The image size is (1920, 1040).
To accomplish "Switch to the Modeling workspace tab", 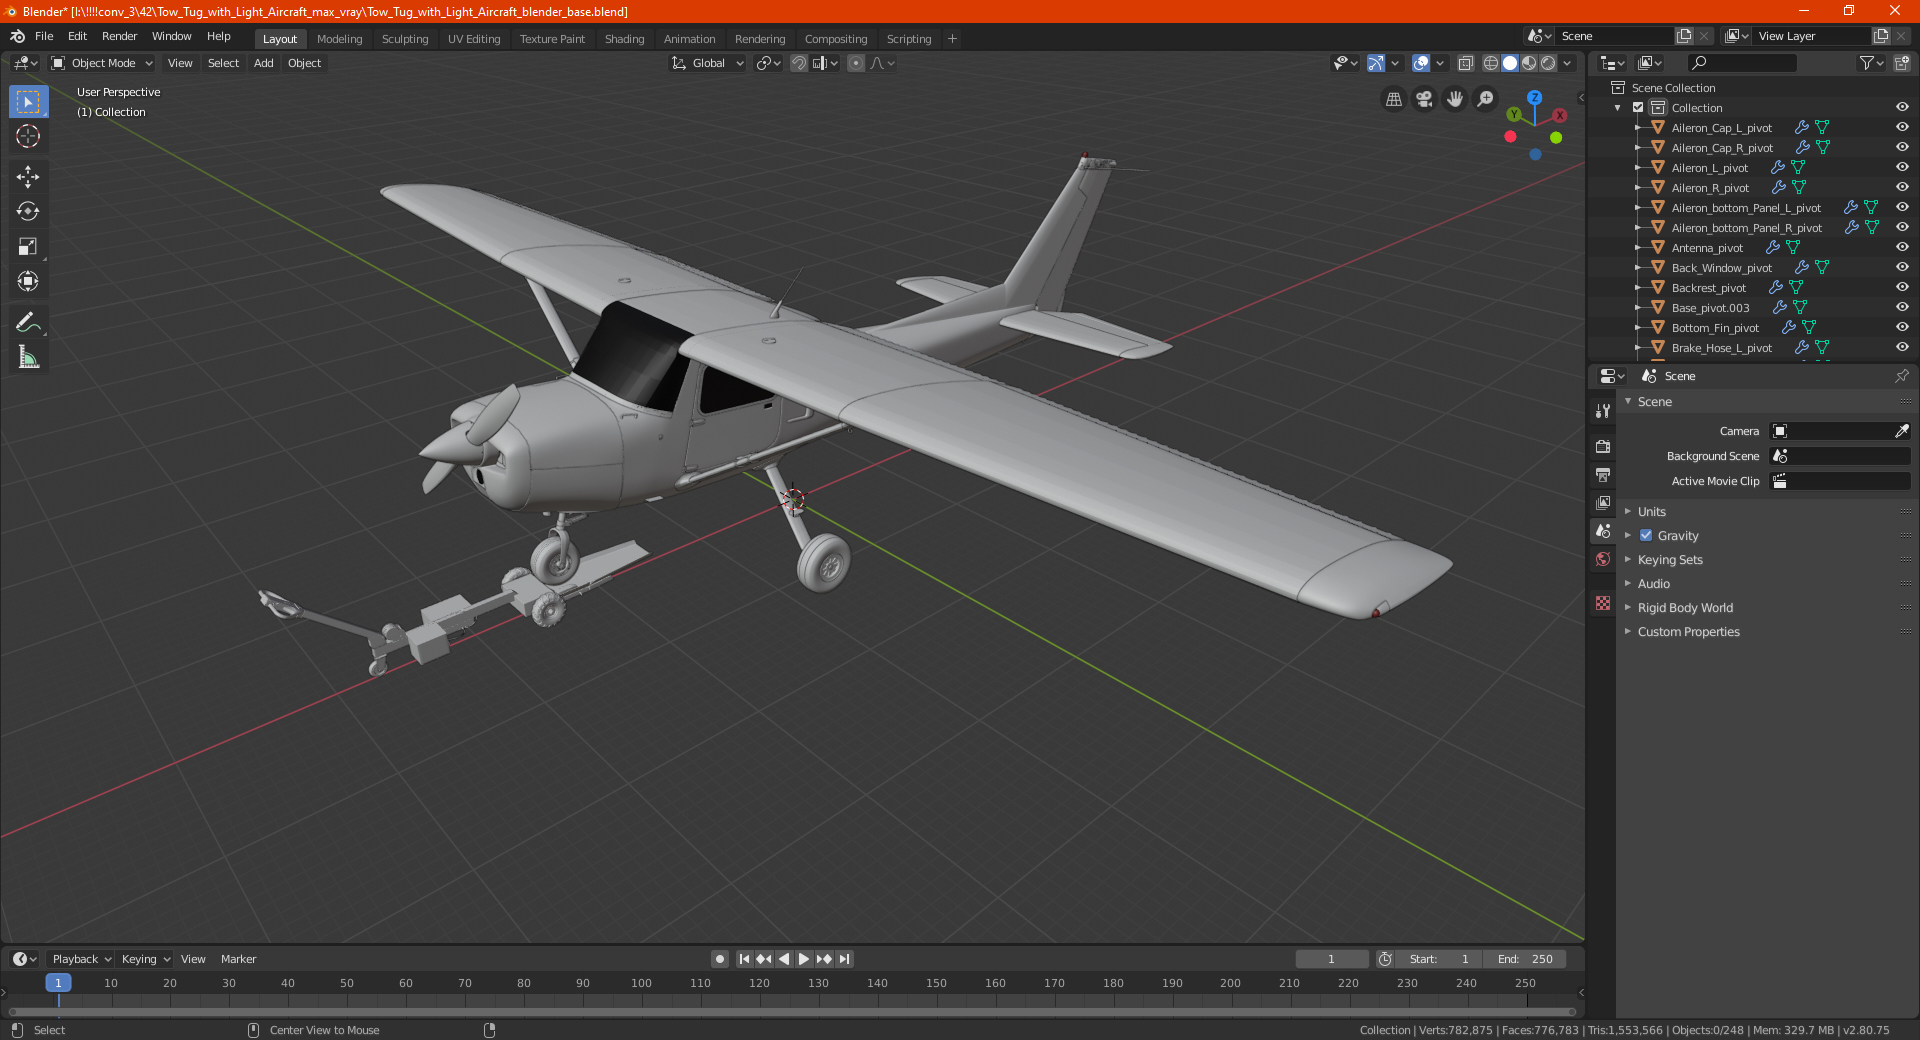I will (x=339, y=39).
